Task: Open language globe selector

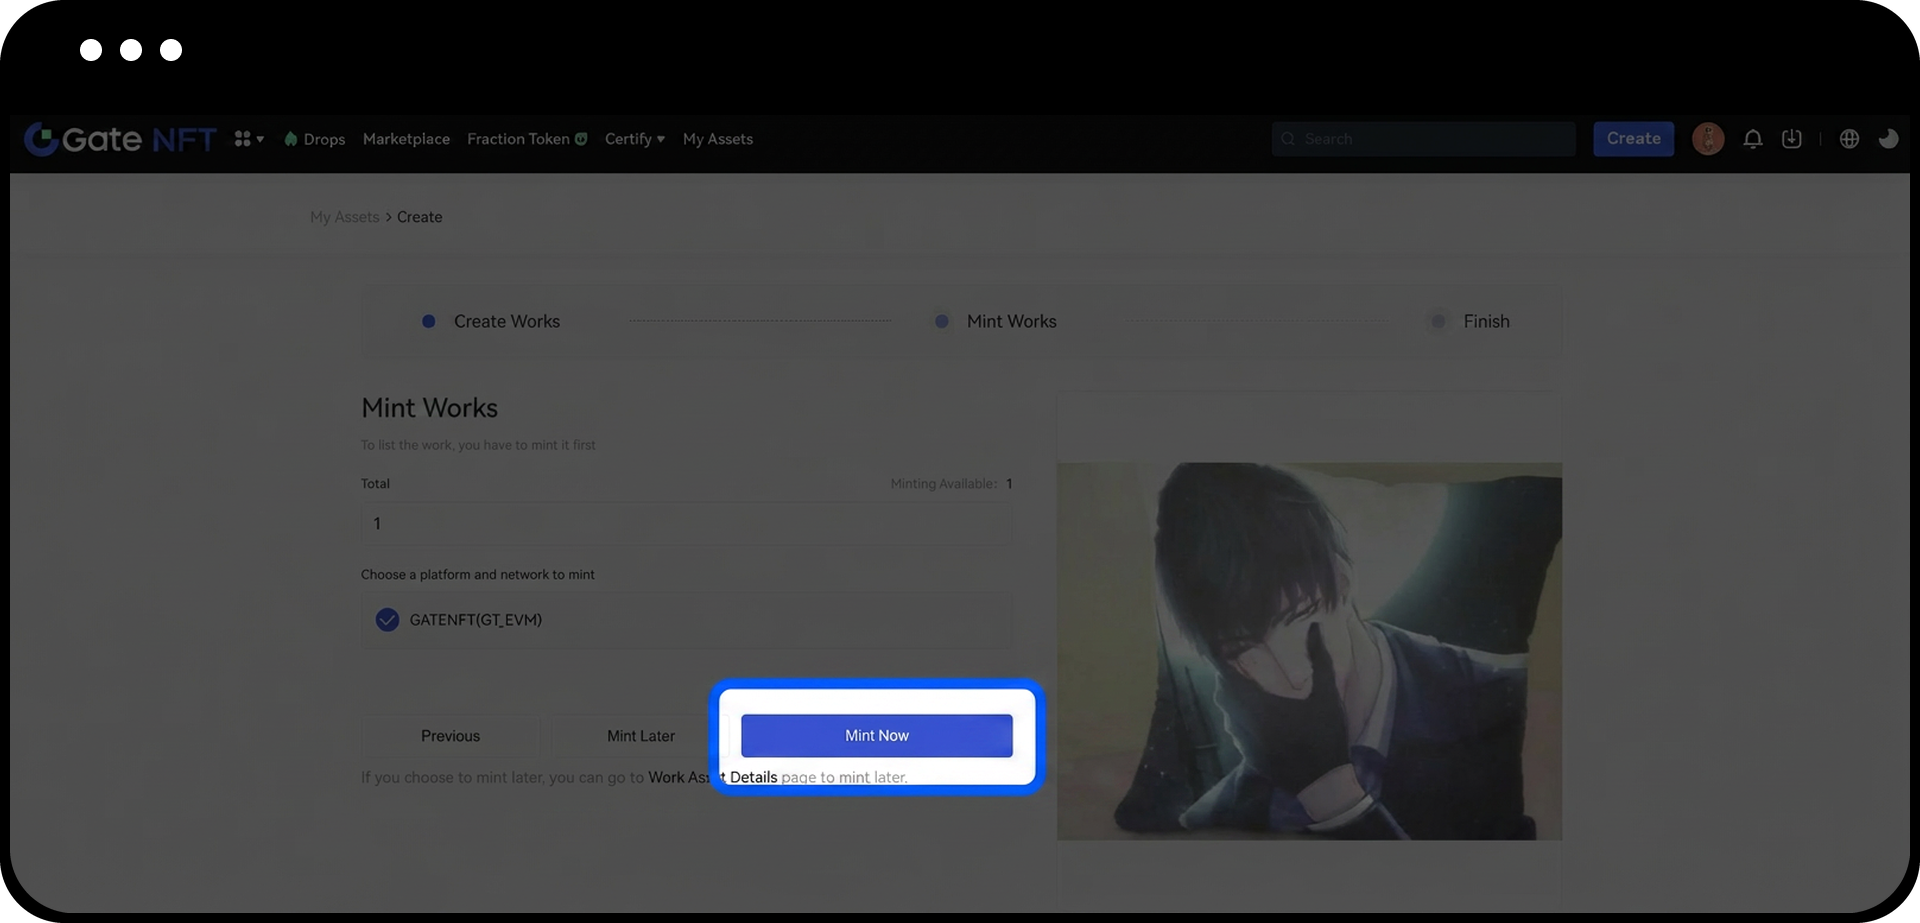Action: (x=1849, y=139)
